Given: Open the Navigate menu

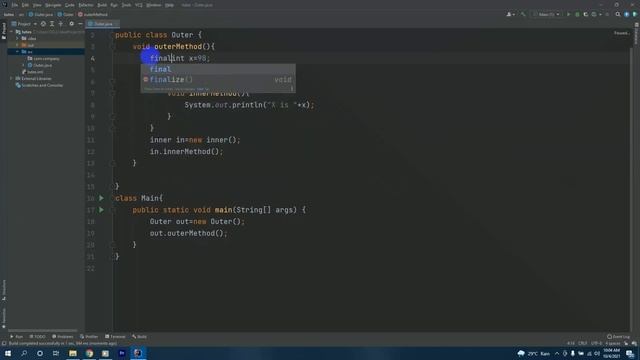Looking at the screenshot, I should pyautogui.click(x=53, y=5).
